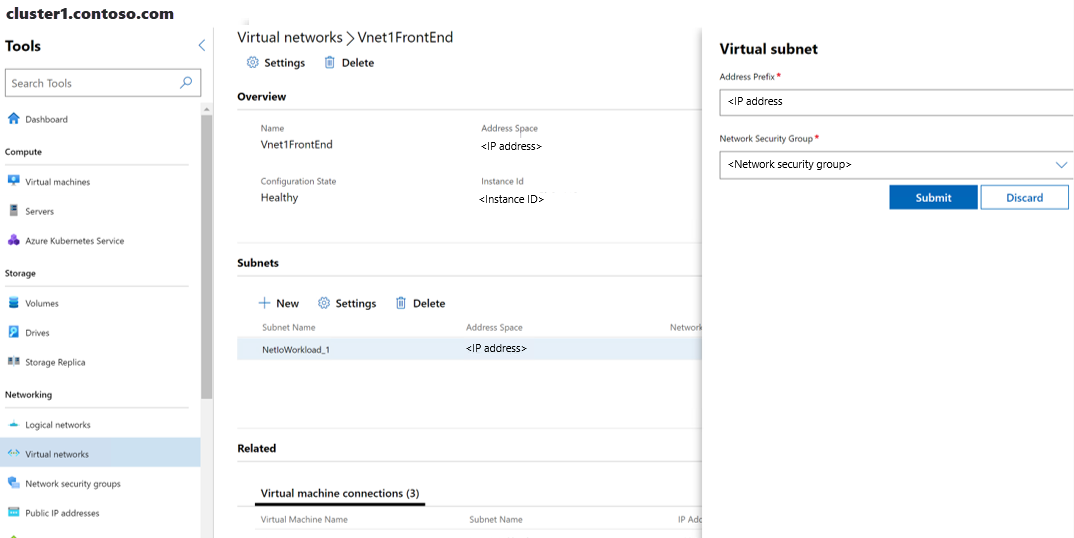The width and height of the screenshot is (1074, 538).
Task: Discard the virtual subnet changes
Action: 1024,198
